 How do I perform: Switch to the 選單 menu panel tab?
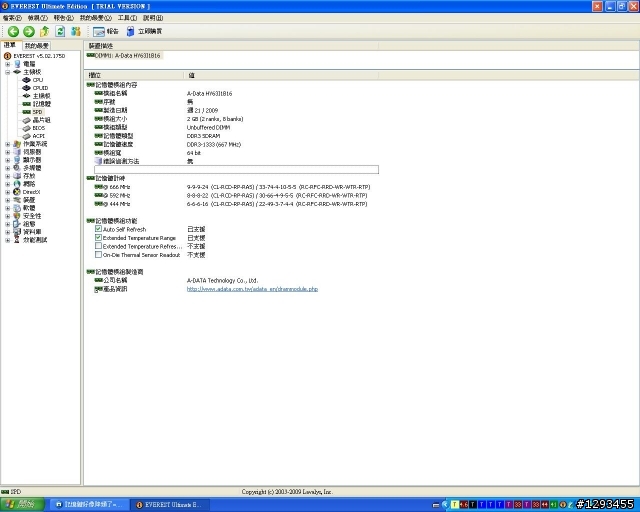(x=10, y=45)
